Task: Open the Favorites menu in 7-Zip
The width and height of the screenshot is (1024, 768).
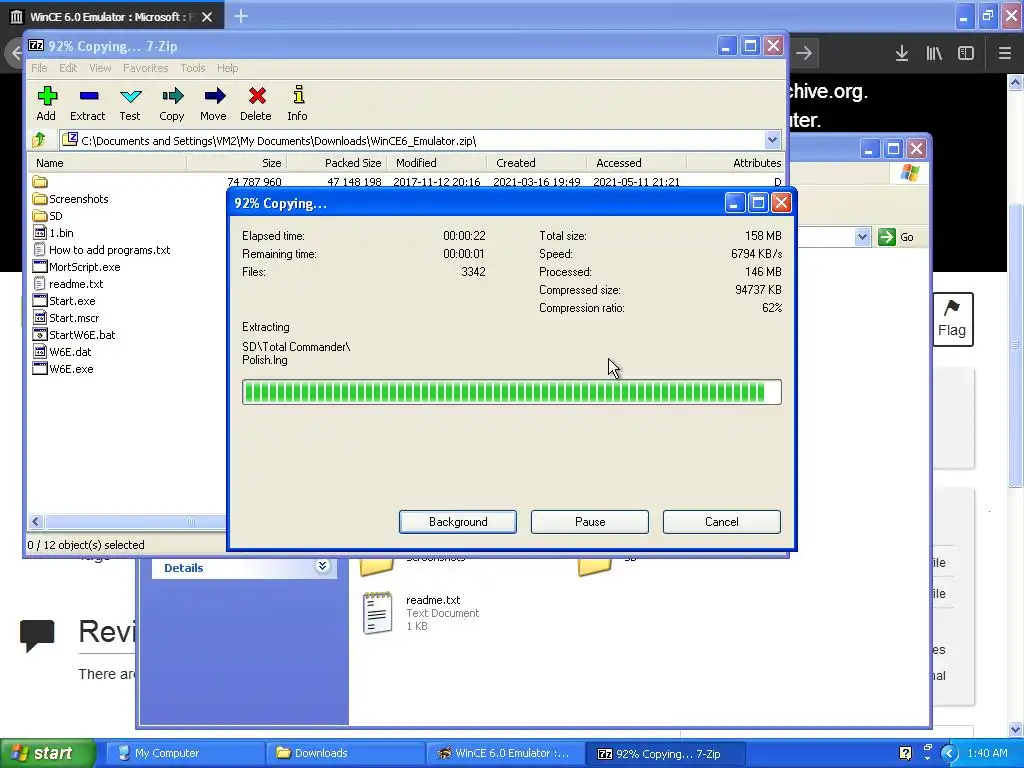Action: tap(146, 68)
